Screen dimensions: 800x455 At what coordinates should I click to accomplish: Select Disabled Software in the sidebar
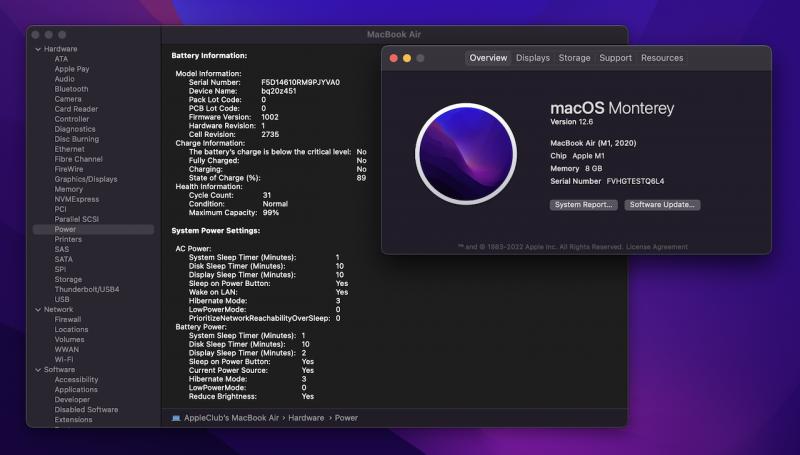click(86, 410)
